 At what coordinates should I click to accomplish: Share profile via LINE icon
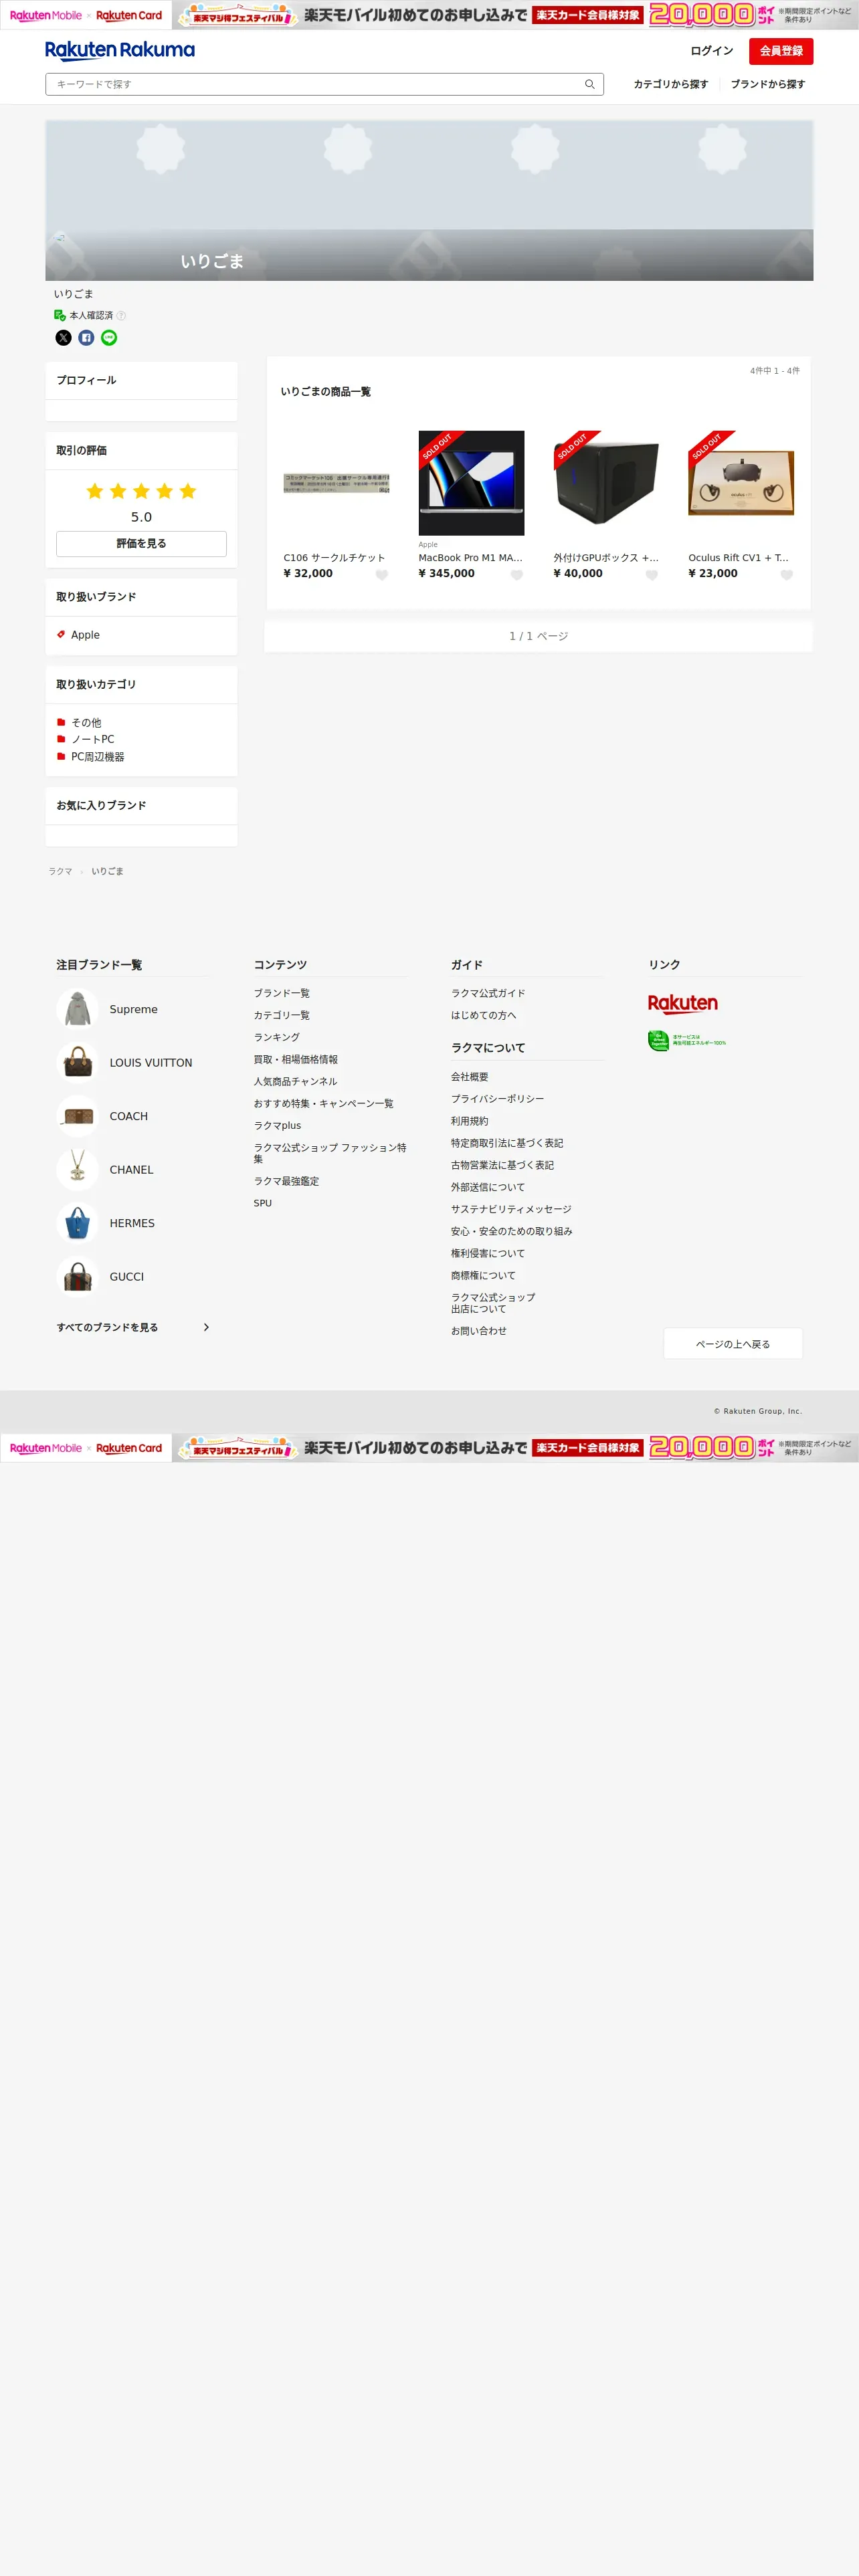pos(109,338)
